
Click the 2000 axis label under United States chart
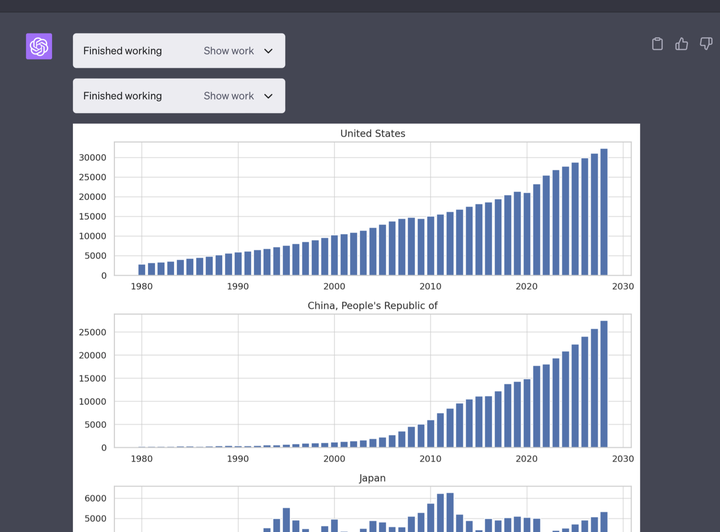coord(334,286)
